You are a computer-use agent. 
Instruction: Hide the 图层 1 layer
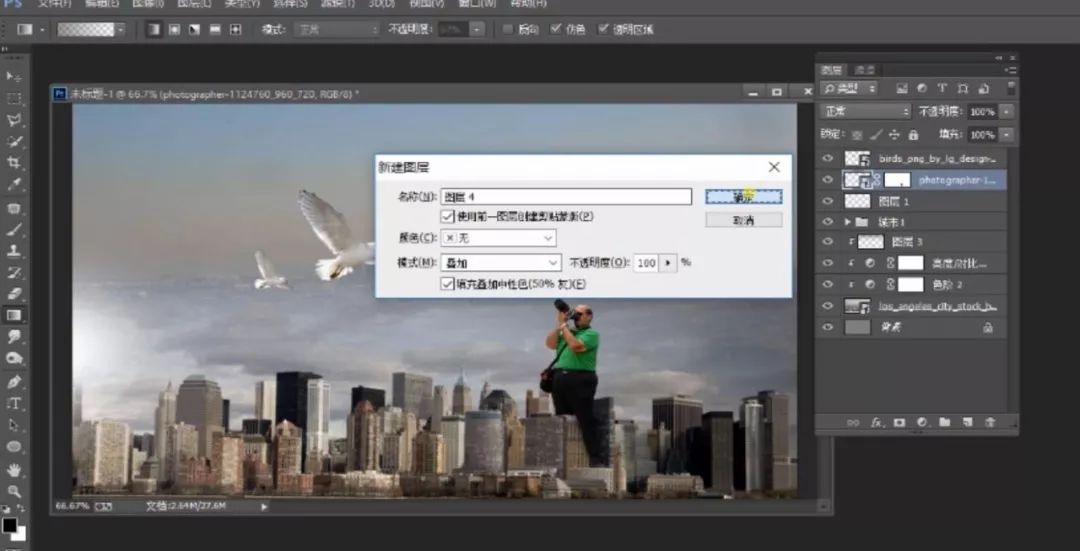click(827, 201)
